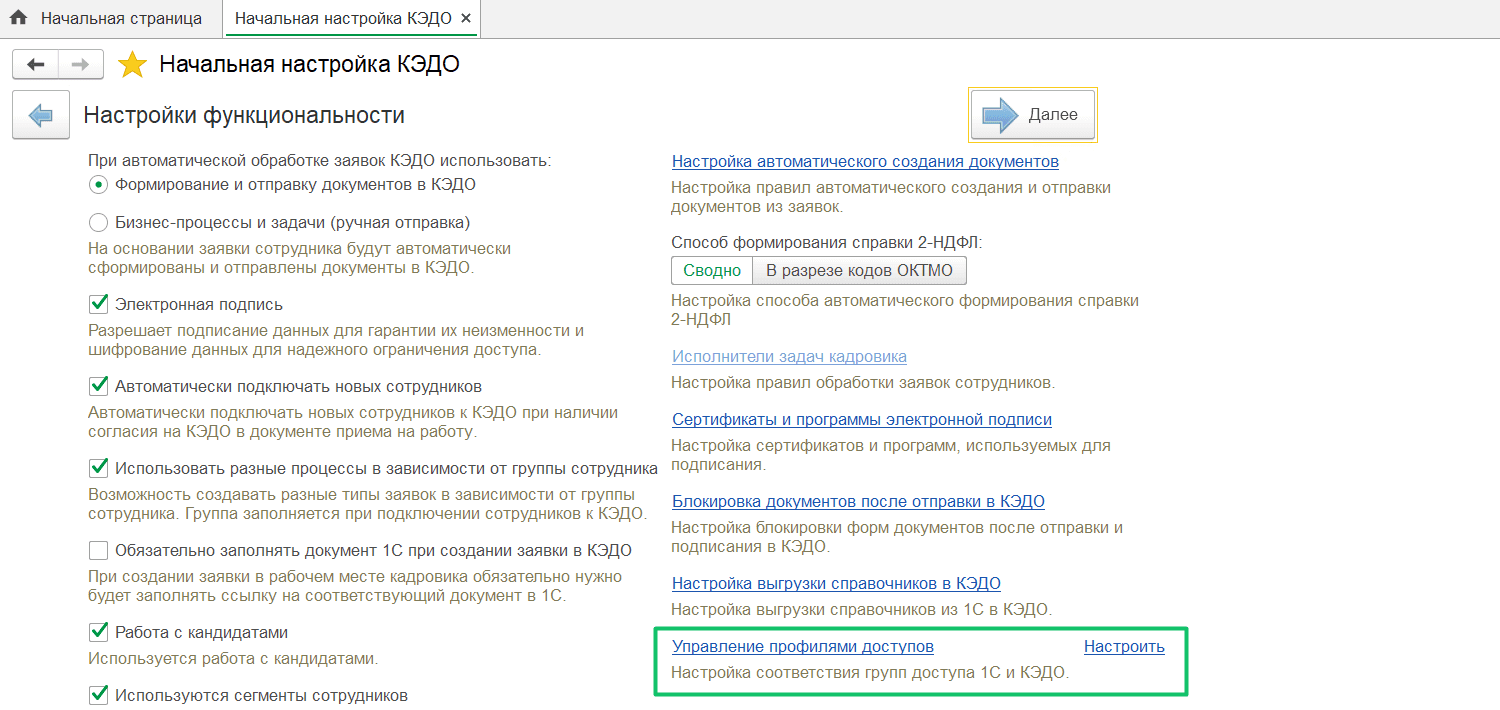
Task: Open «Сертификаты и программы электронной подписи»
Action: tap(861, 419)
